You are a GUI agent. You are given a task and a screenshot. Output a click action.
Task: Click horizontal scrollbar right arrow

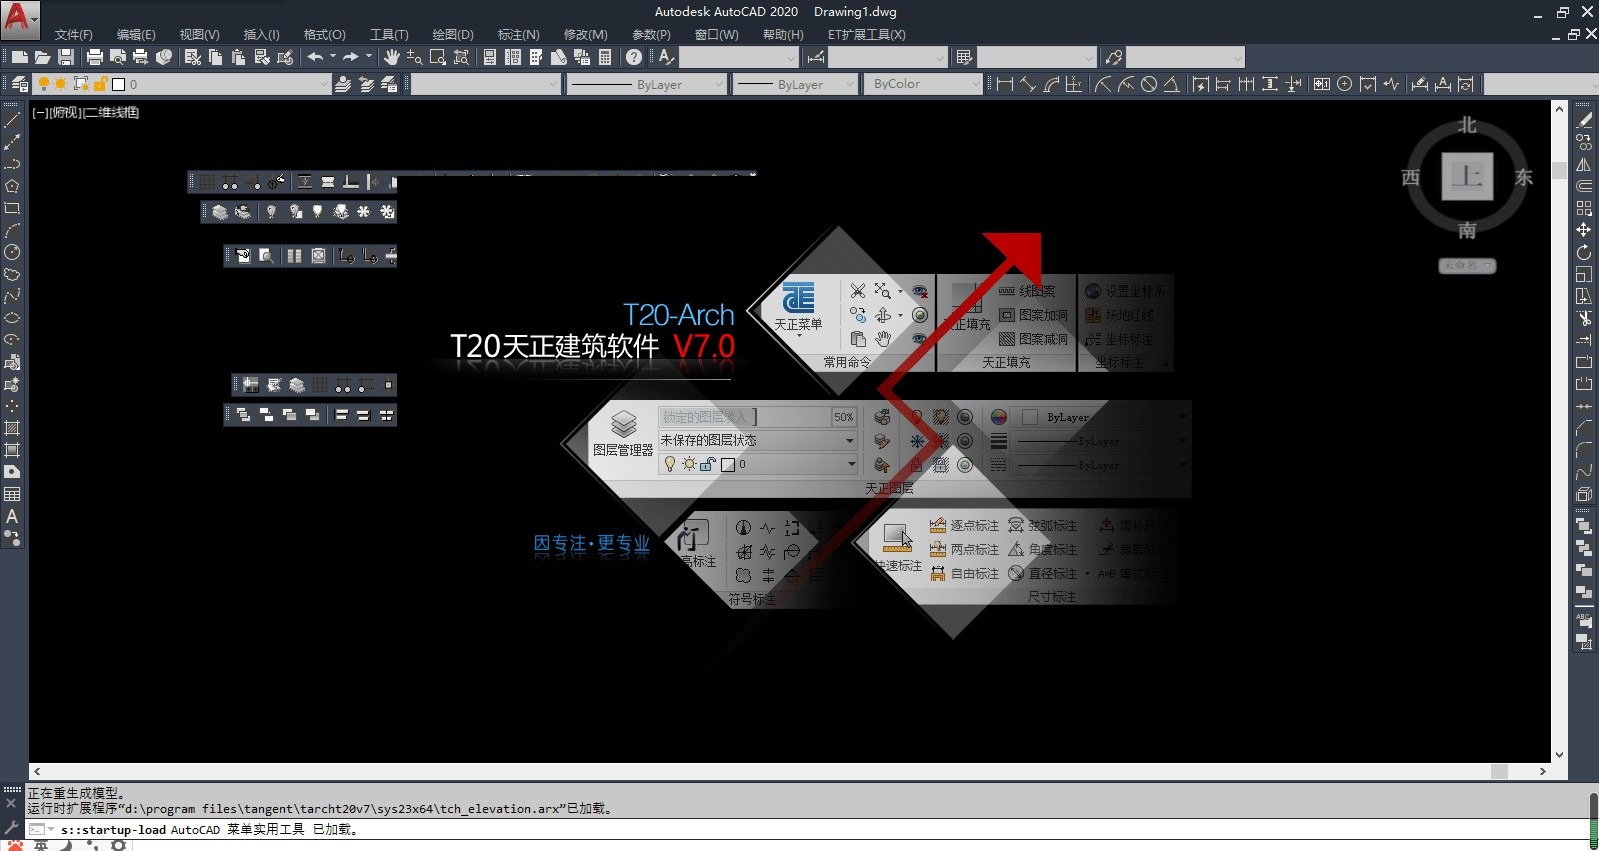pyautogui.click(x=1543, y=771)
